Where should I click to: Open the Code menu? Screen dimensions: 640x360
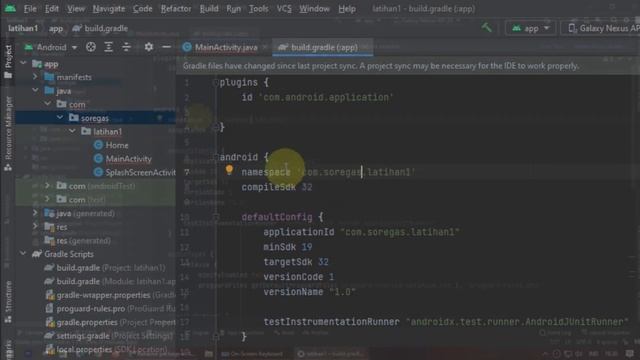[142, 9]
